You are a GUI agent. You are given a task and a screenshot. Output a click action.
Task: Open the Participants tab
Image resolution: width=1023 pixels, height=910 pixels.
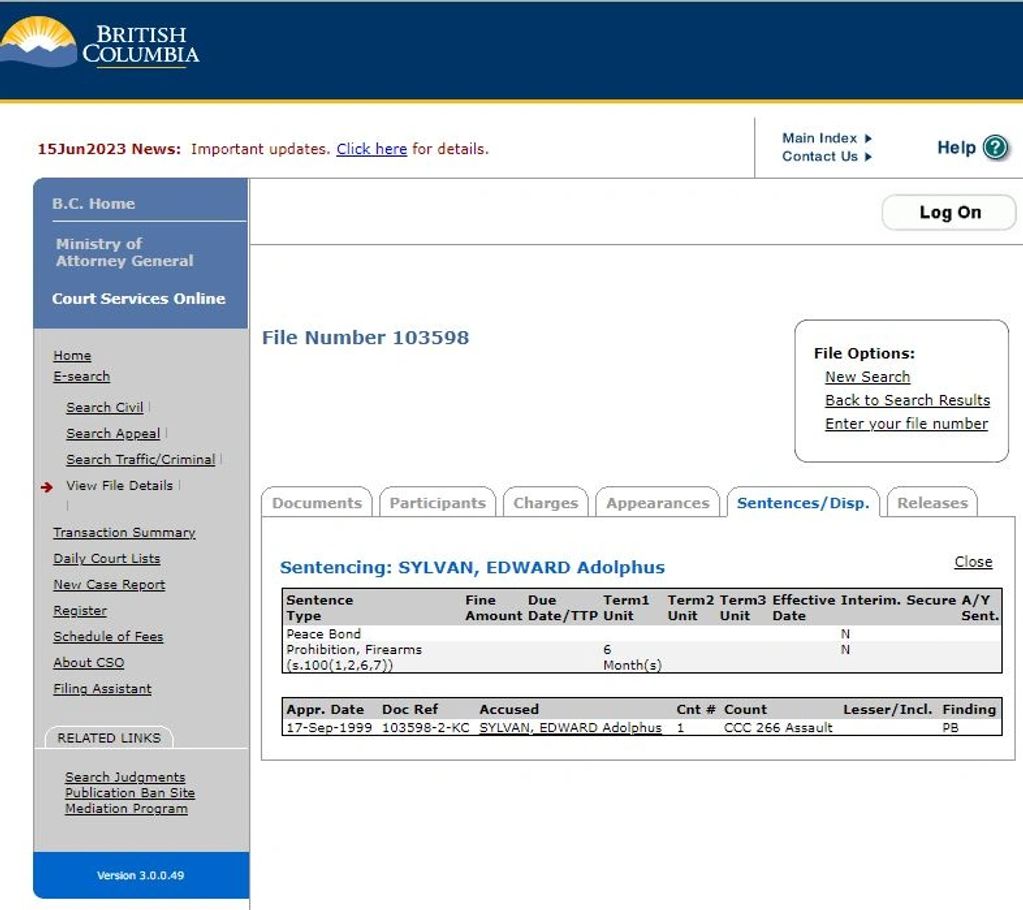tap(437, 503)
